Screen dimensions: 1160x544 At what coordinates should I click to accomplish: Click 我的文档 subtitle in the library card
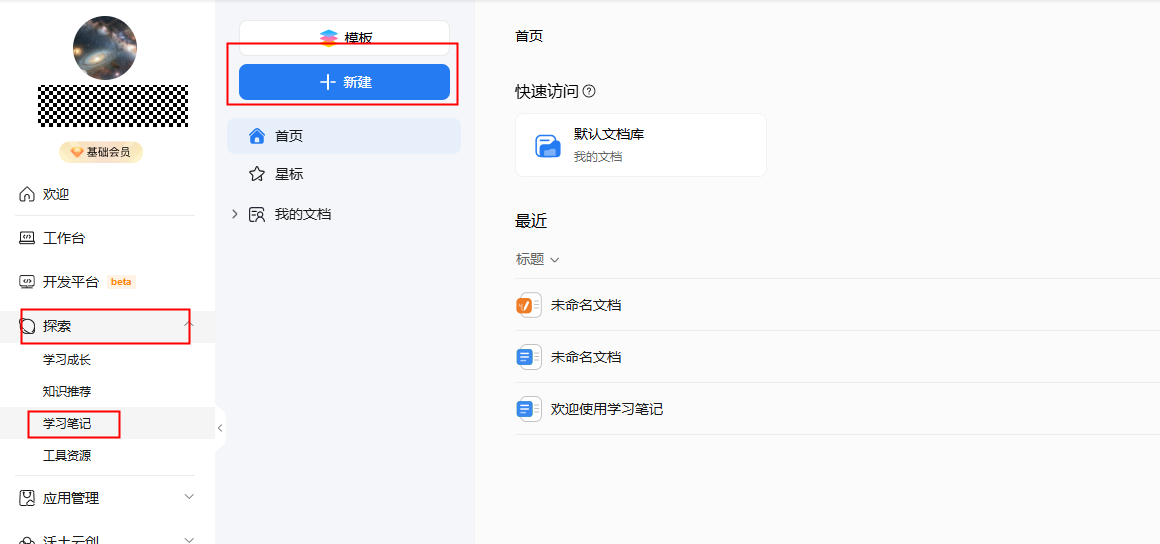[598, 157]
